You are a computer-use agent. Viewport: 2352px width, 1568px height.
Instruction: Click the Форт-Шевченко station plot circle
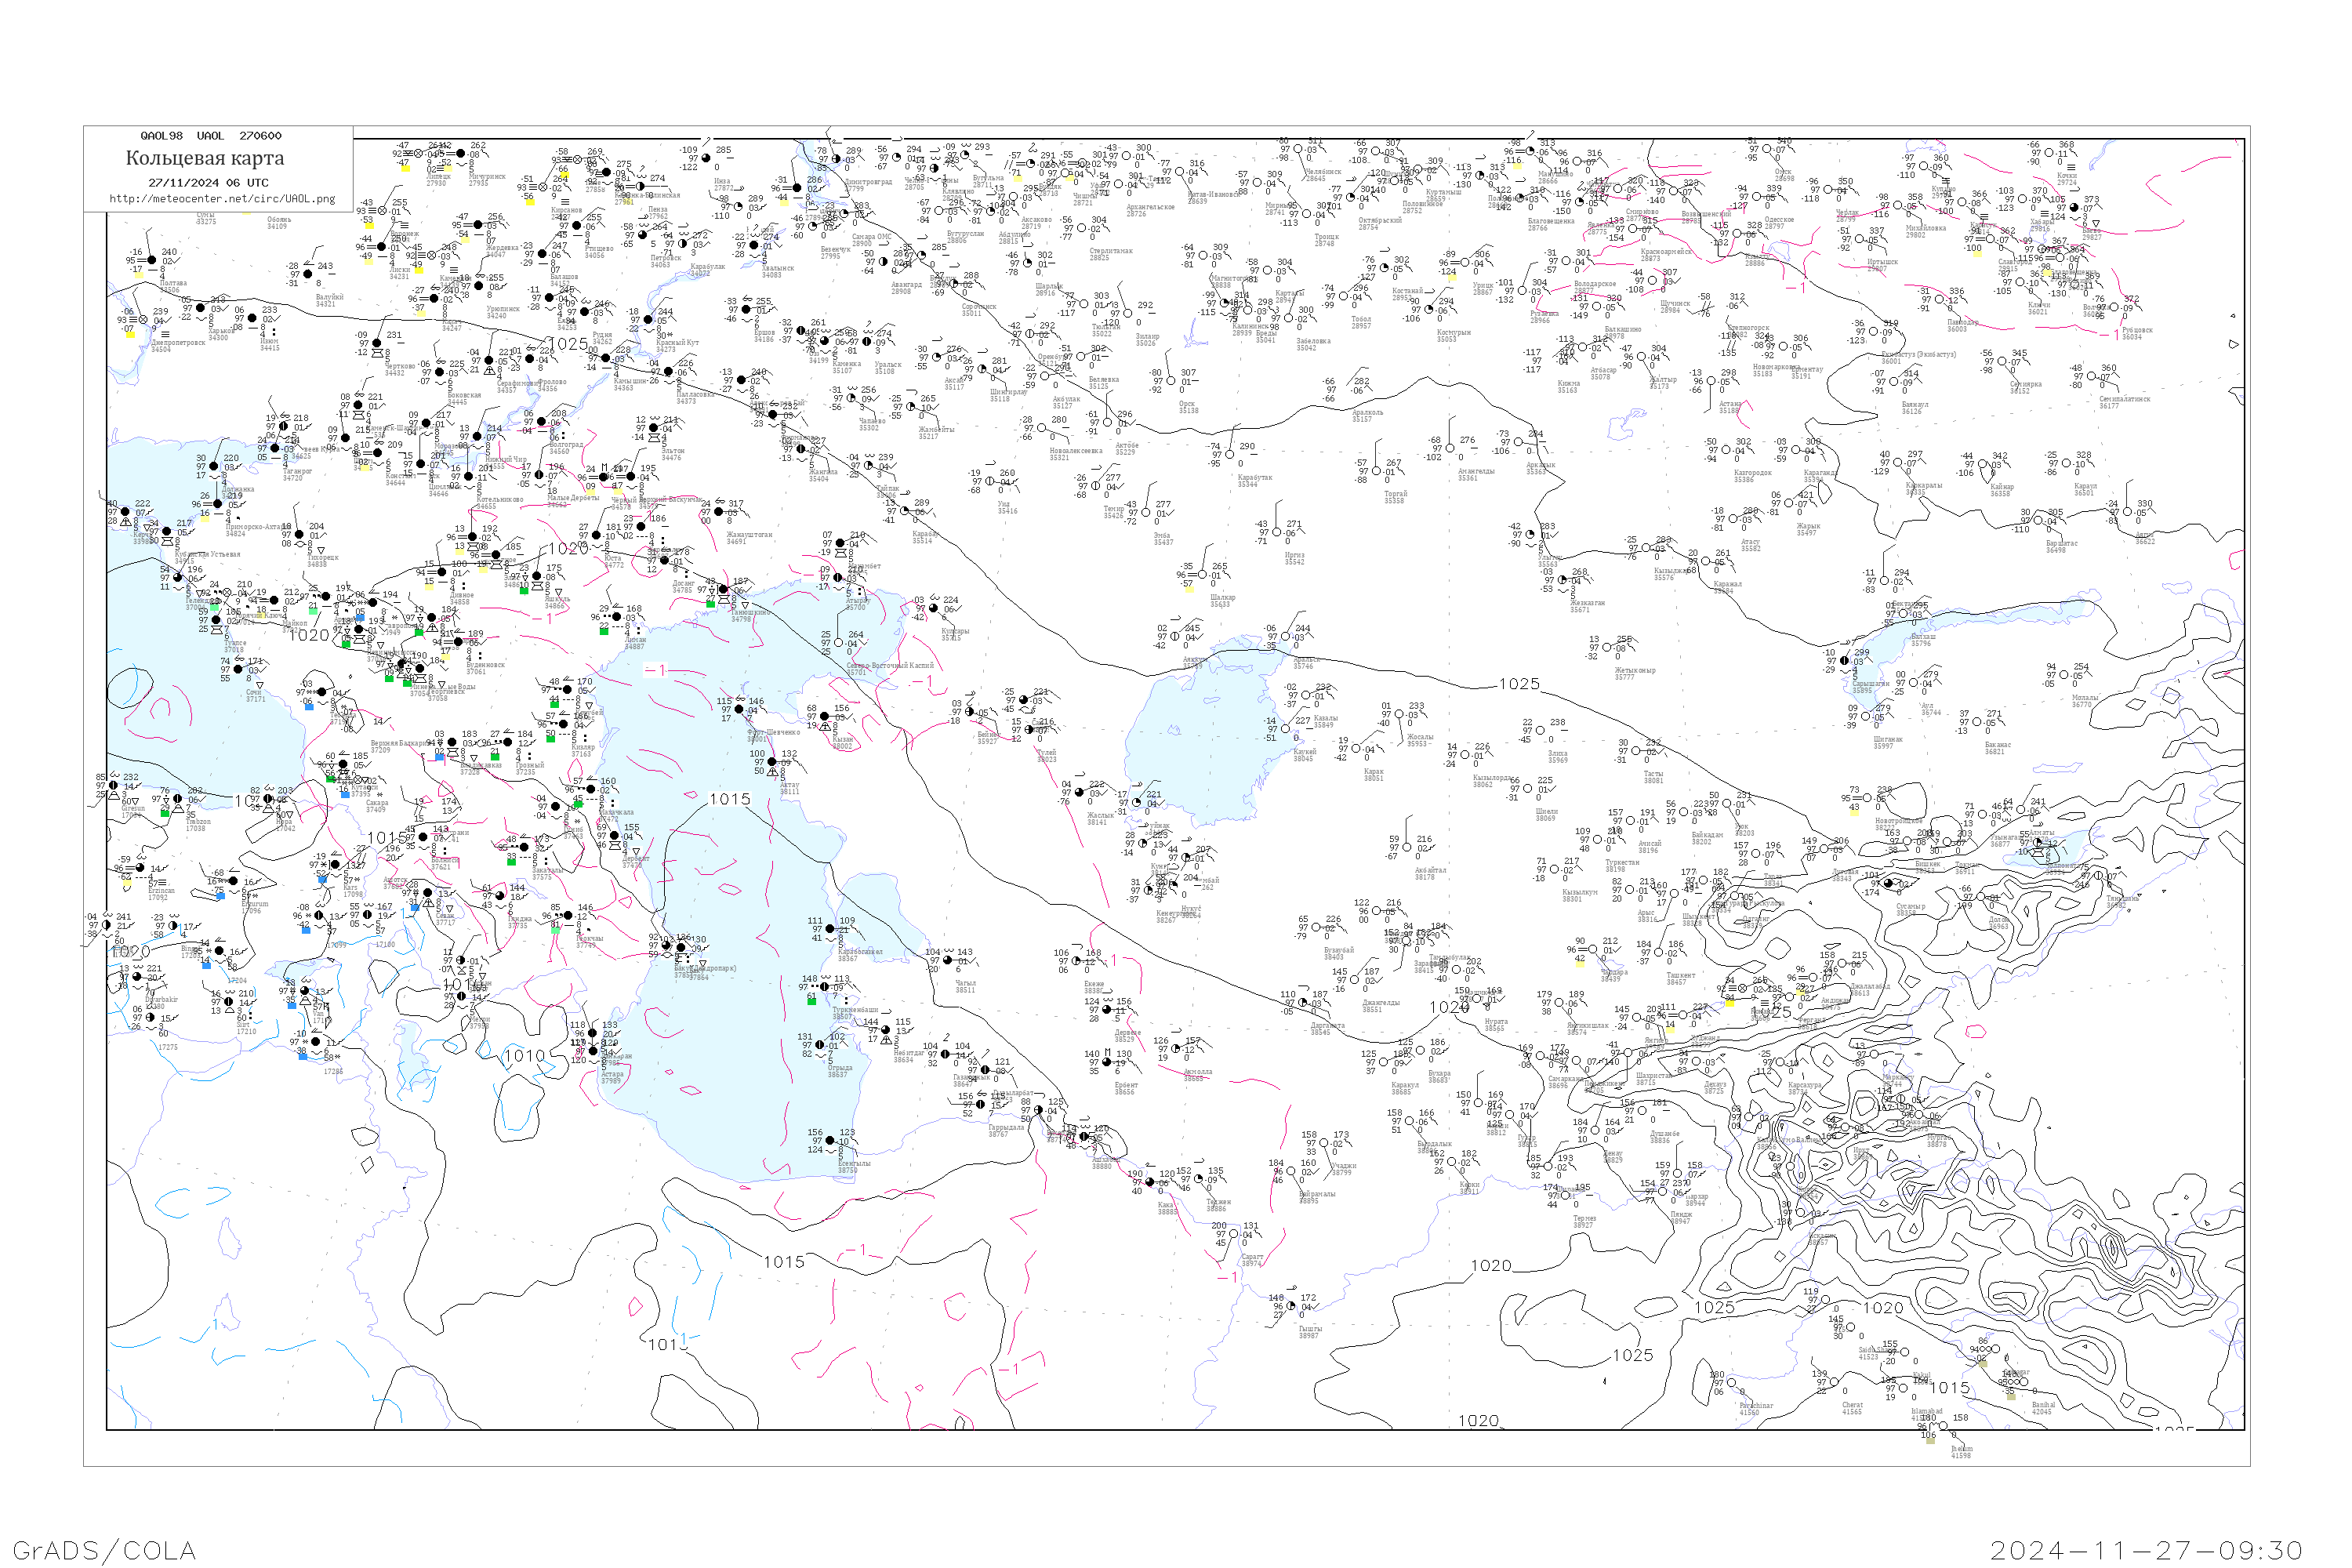[741, 709]
